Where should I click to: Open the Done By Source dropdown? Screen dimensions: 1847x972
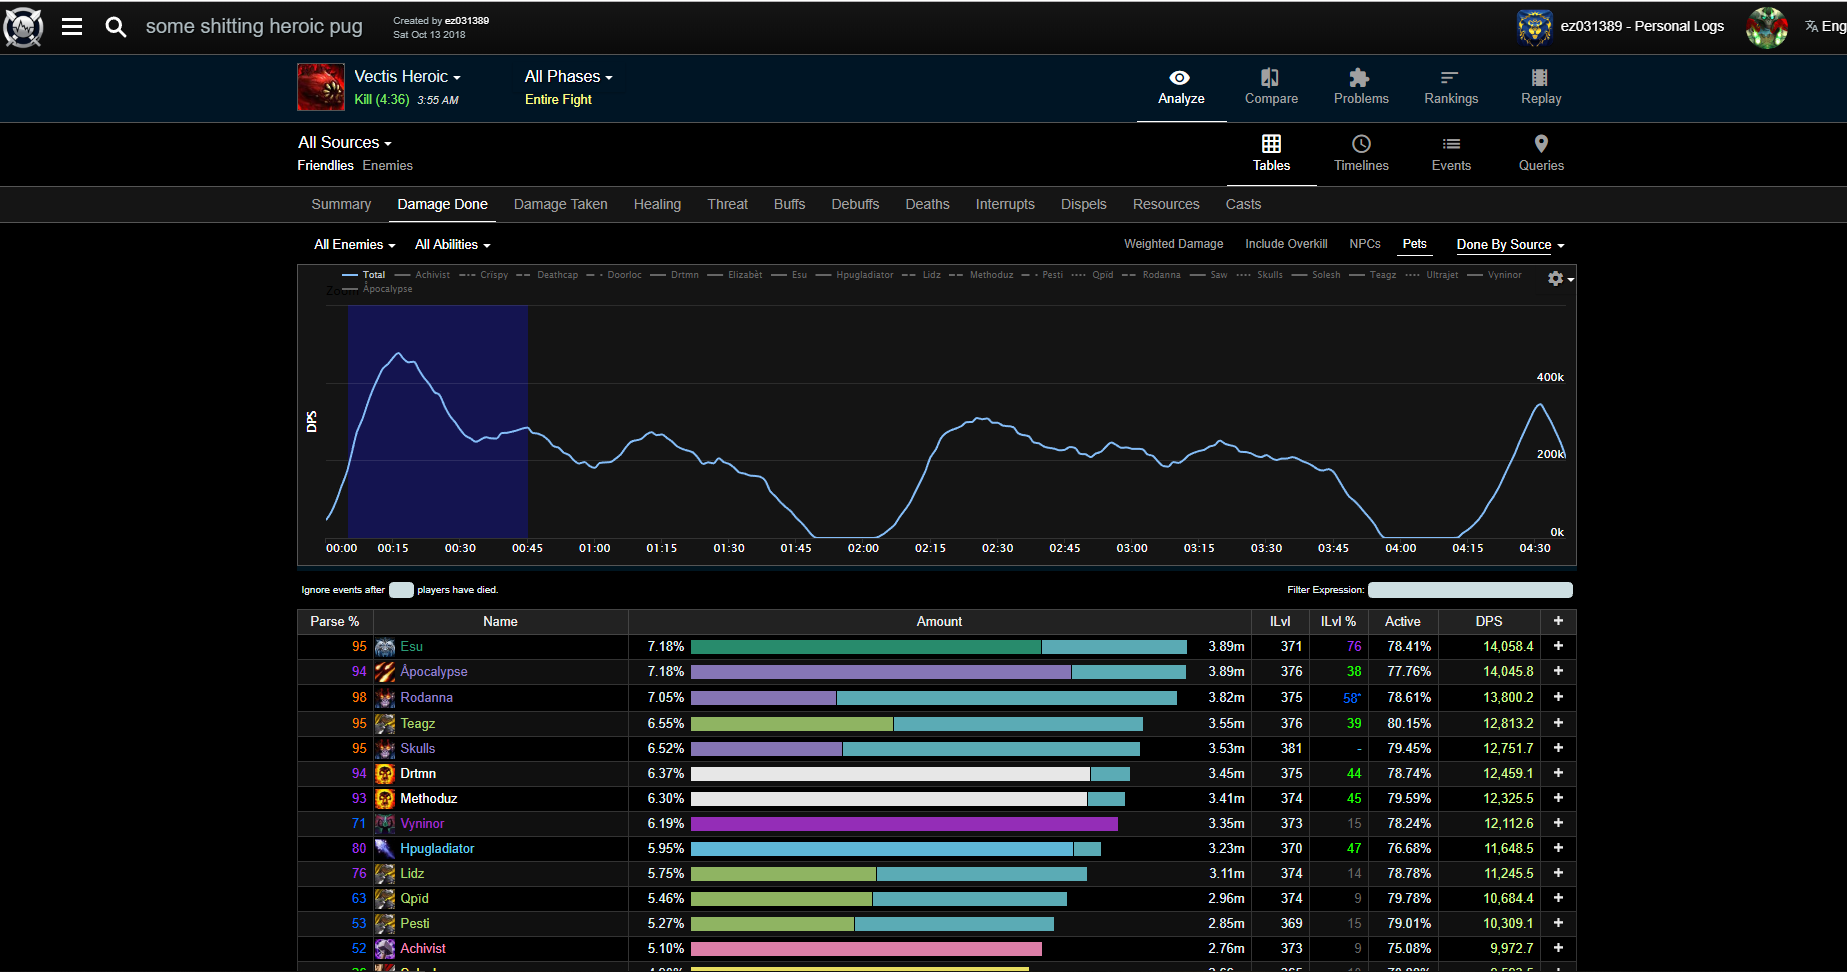tap(1510, 245)
